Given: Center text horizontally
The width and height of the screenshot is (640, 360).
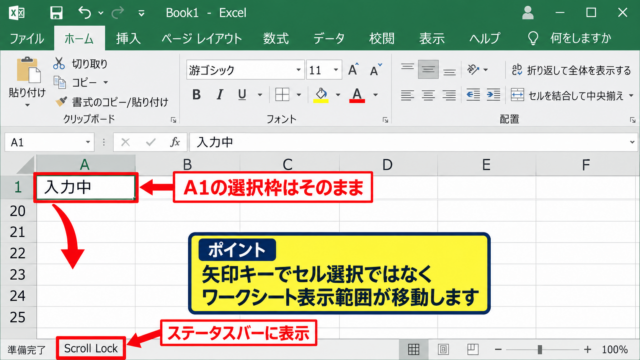Looking at the screenshot, I should tap(428, 95).
